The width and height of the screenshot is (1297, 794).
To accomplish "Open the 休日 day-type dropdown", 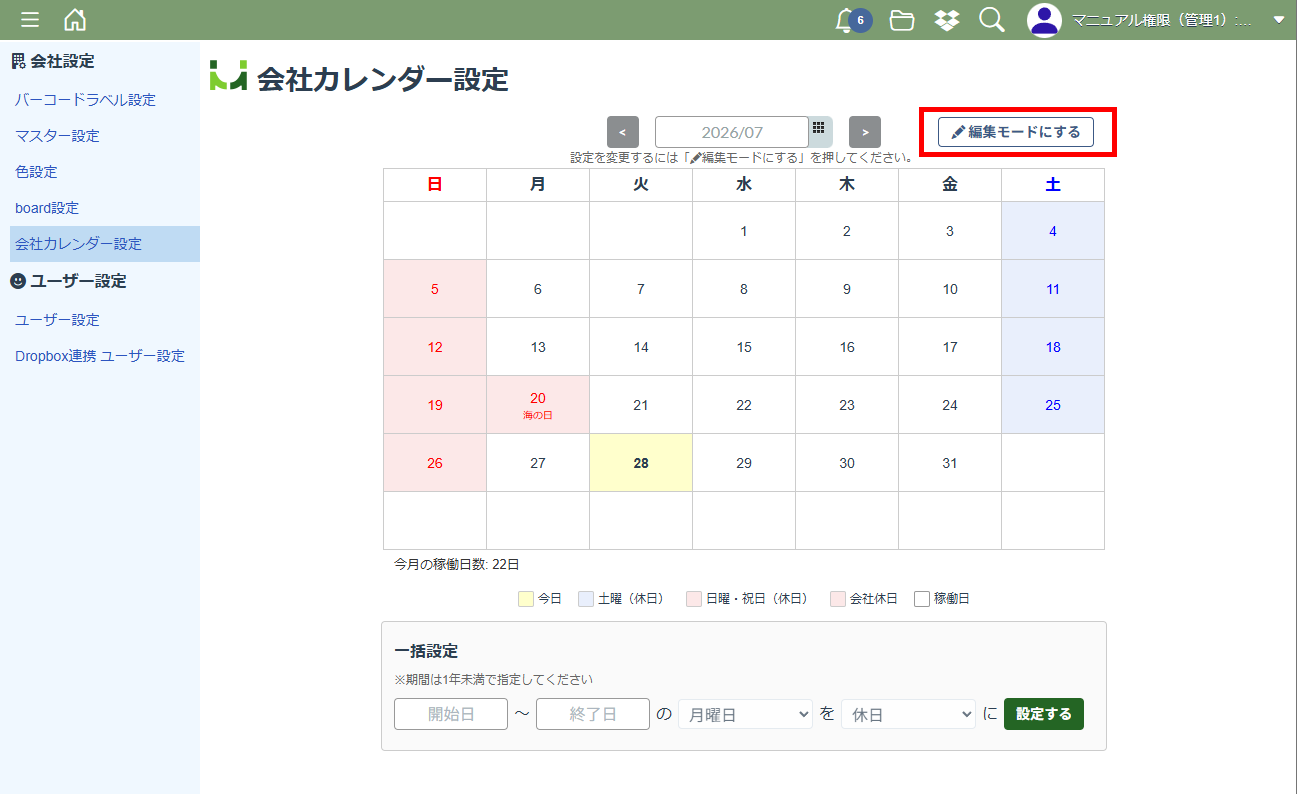I will tap(908, 714).
